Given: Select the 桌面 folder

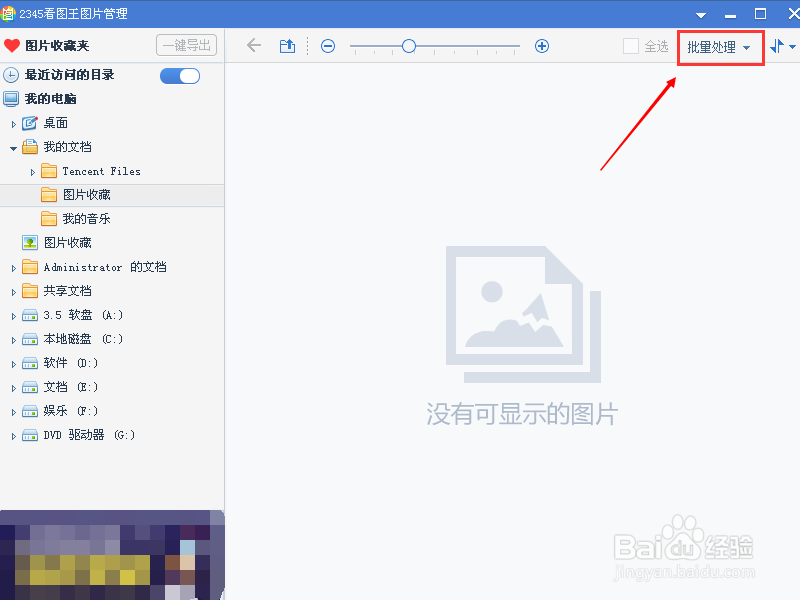Looking at the screenshot, I should coord(56,123).
